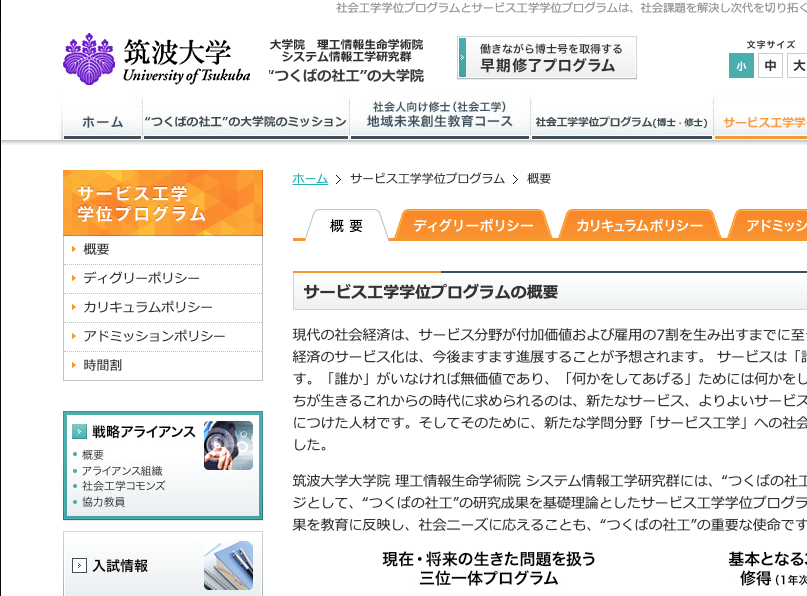
Task: Click the teal arrow icon beside 戦略アライアンス
Action: [79, 431]
